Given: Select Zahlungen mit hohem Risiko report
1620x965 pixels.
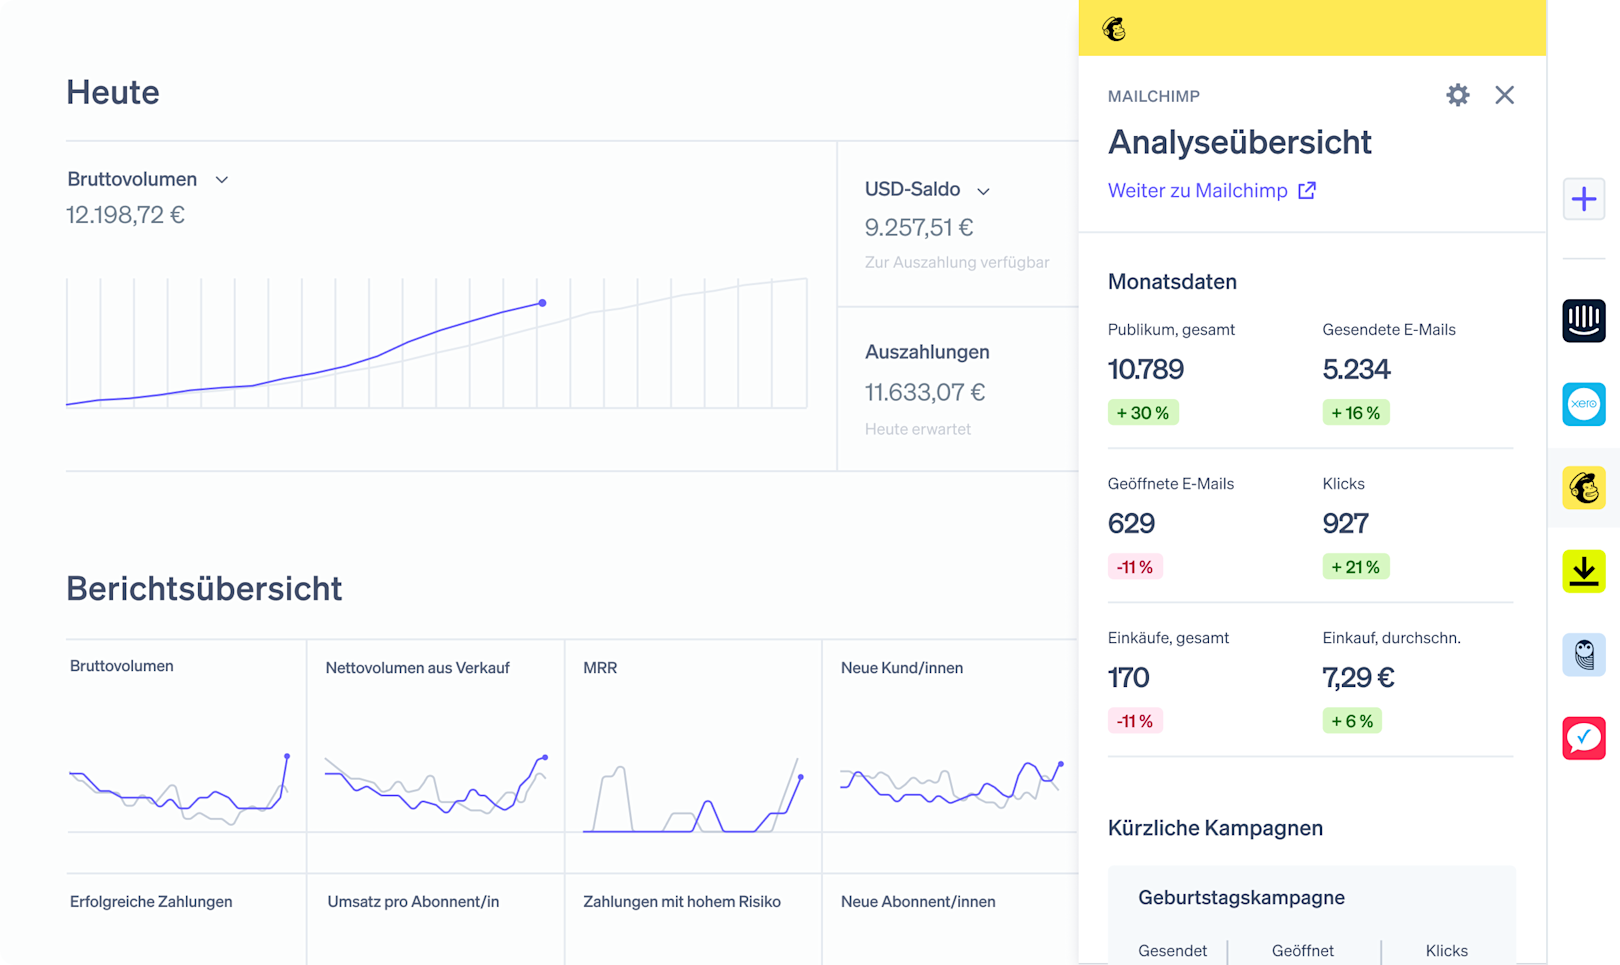Looking at the screenshot, I should point(682,902).
